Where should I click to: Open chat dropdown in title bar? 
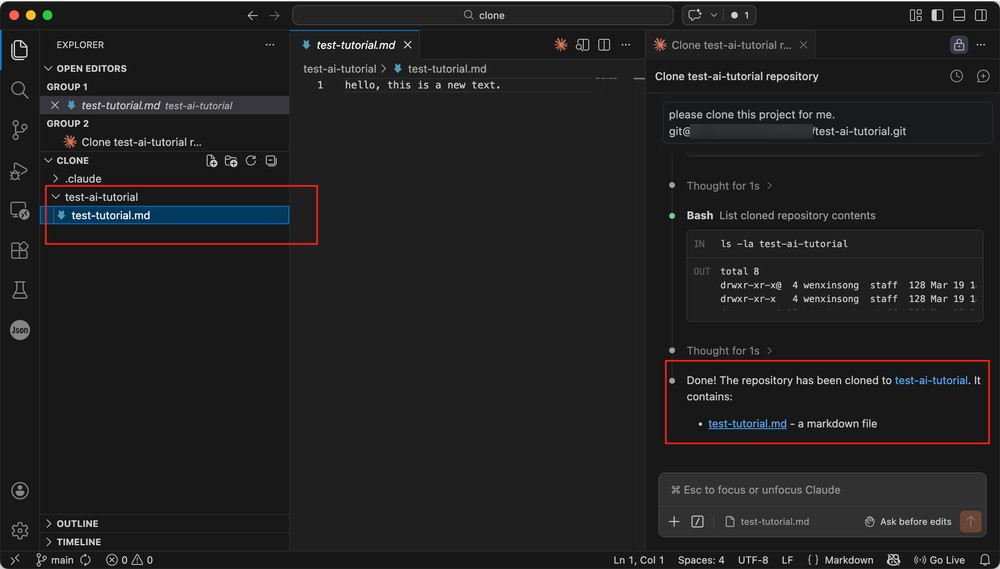click(714, 15)
